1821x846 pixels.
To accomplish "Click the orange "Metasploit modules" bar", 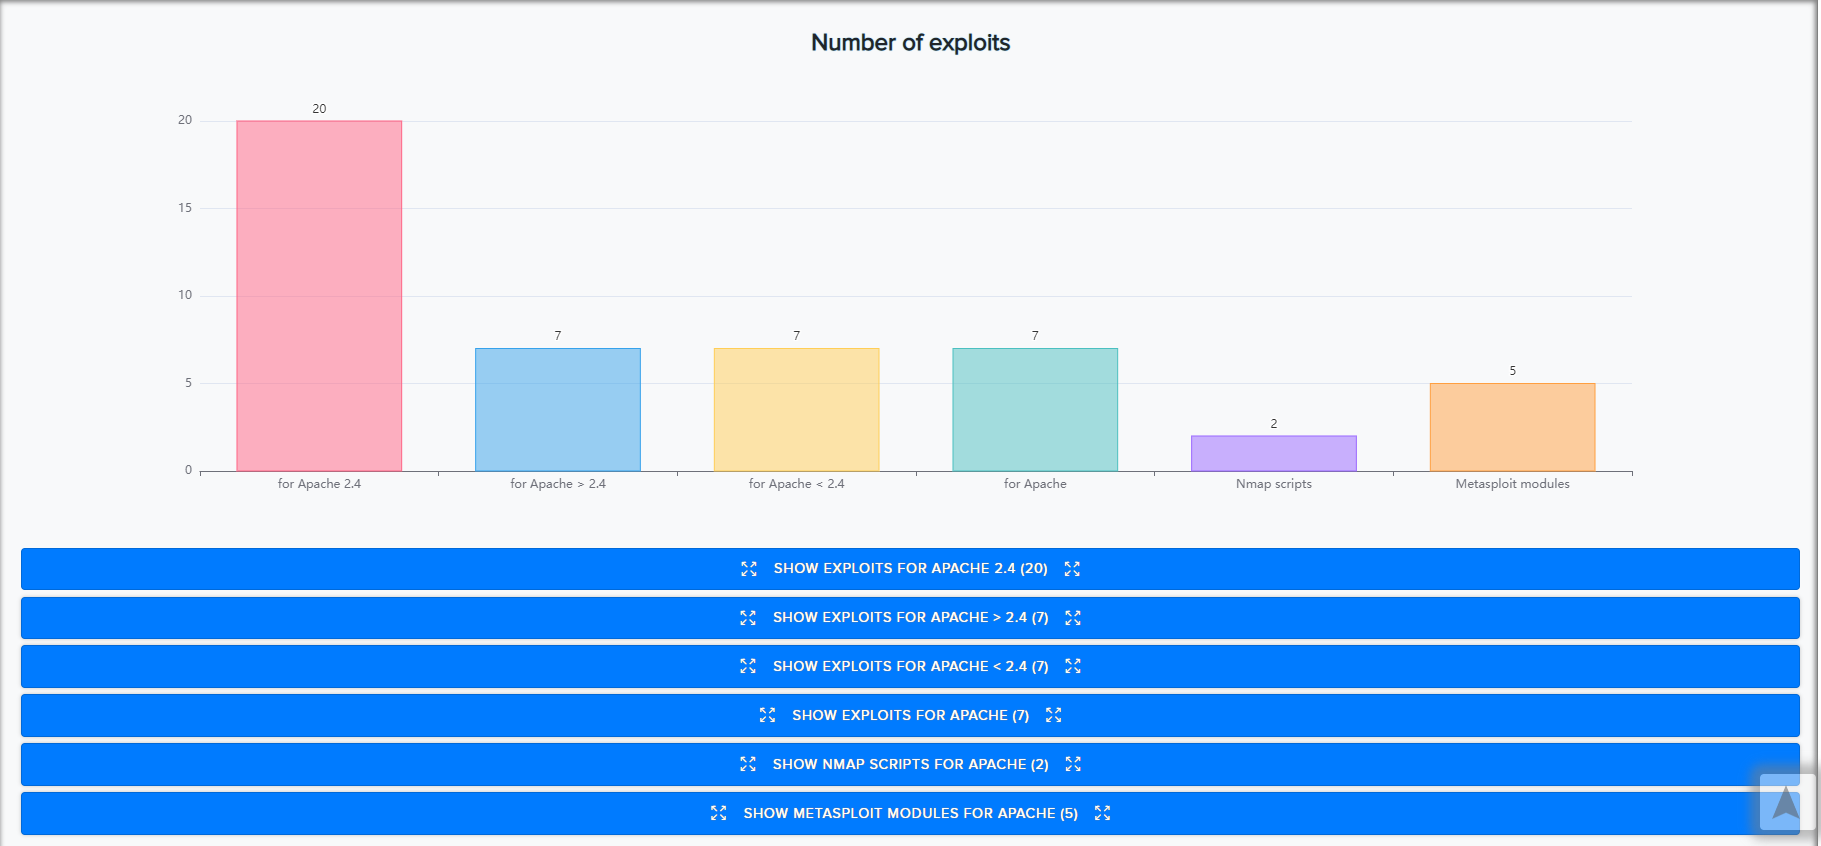I will (x=1512, y=427).
